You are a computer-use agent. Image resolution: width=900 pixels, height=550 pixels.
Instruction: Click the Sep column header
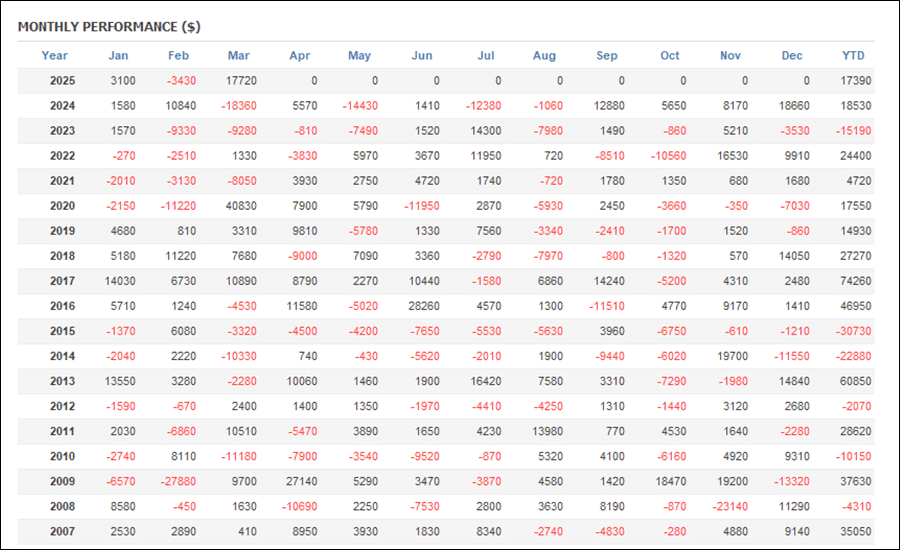click(607, 56)
